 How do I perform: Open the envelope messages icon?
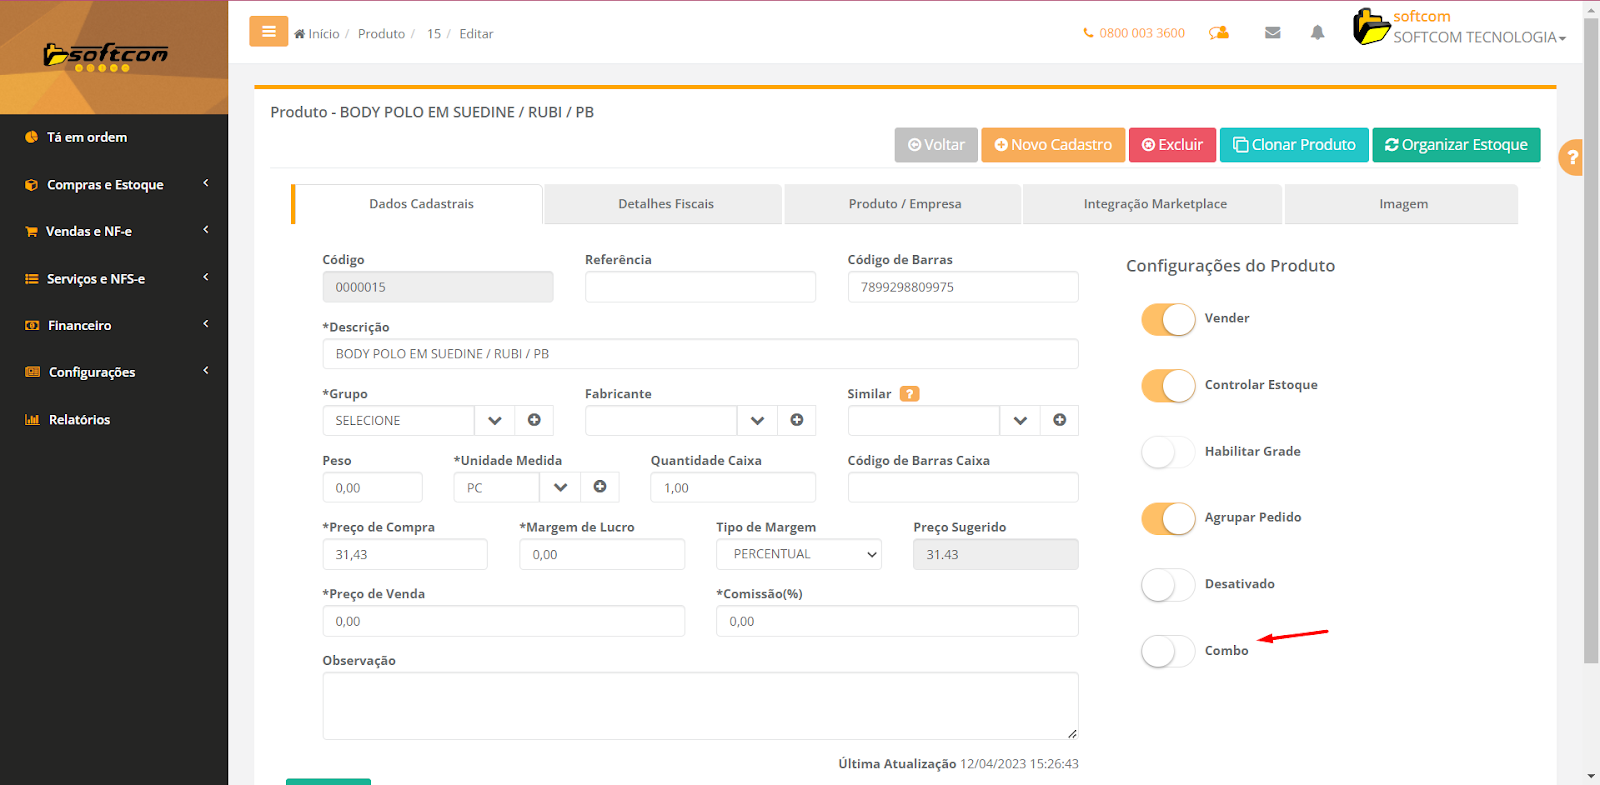tap(1272, 33)
